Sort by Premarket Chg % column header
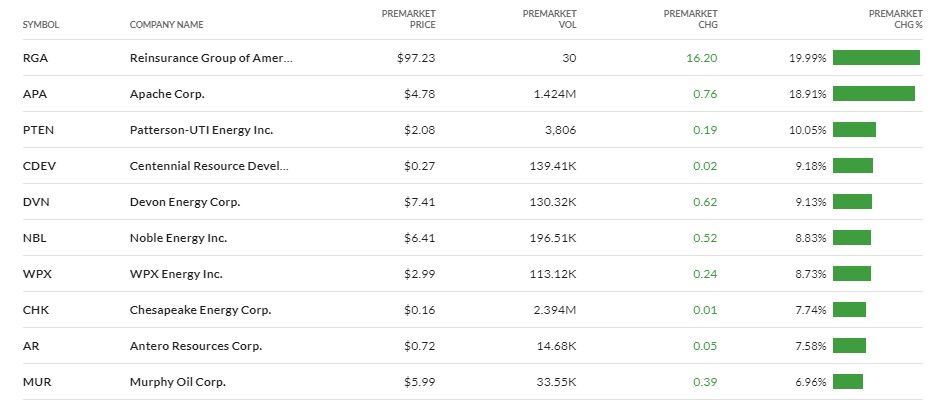Viewport: 934px width, 411px height. coord(895,18)
